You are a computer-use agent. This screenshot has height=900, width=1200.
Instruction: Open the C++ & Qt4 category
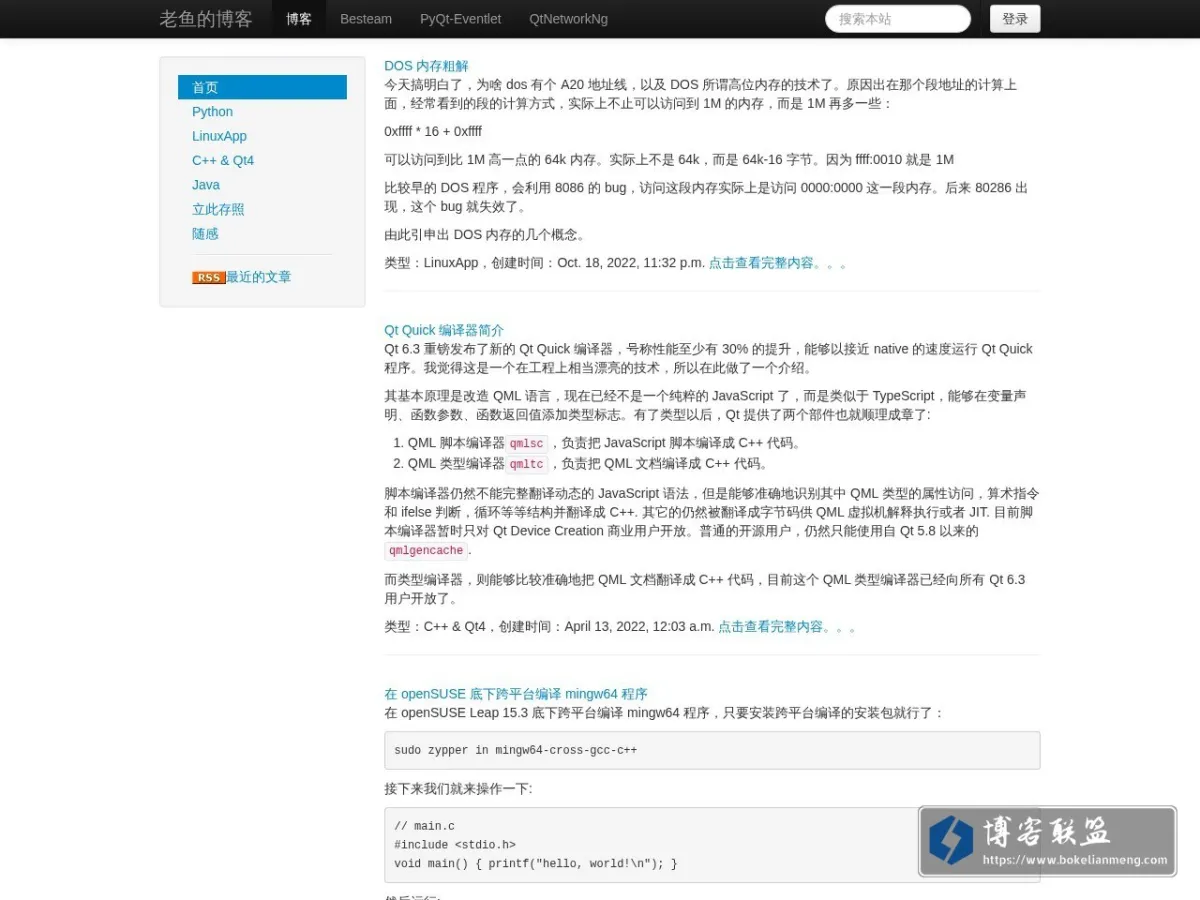pyautogui.click(x=223, y=160)
